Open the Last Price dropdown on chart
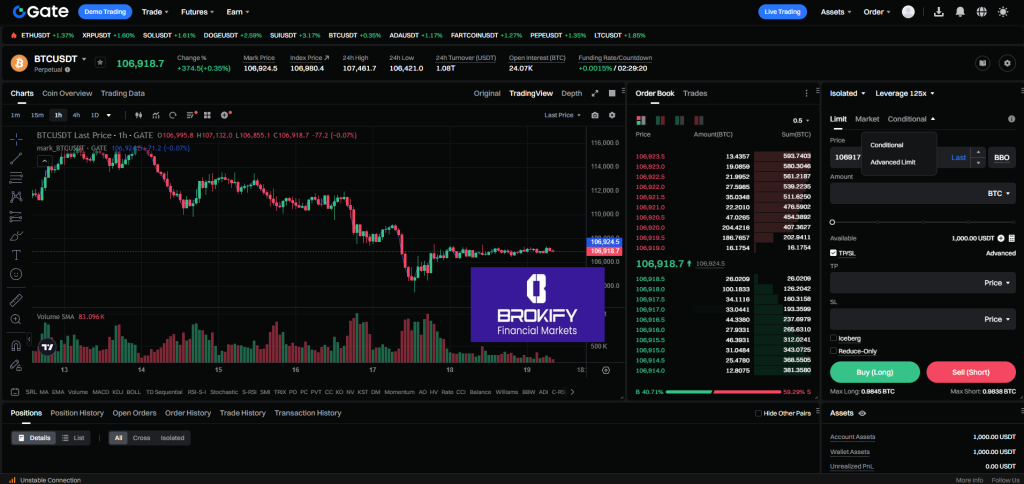This screenshot has width=1024, height=484. (562, 115)
